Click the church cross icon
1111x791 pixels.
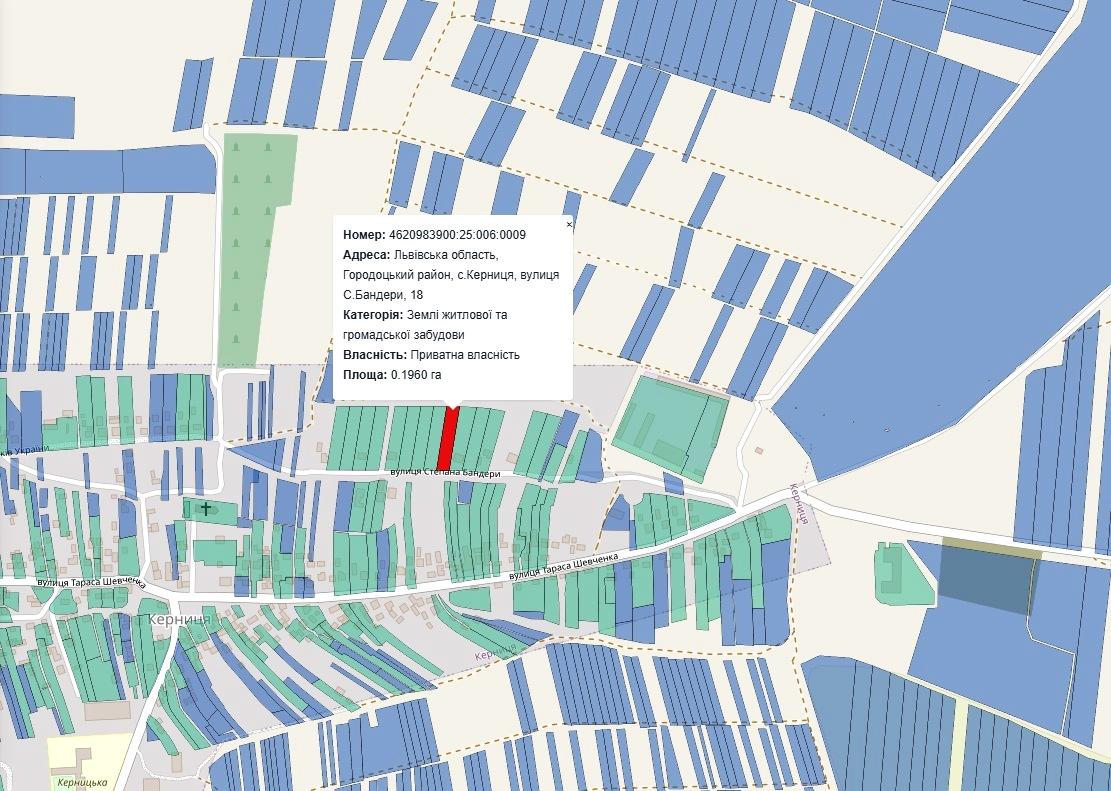click(206, 509)
